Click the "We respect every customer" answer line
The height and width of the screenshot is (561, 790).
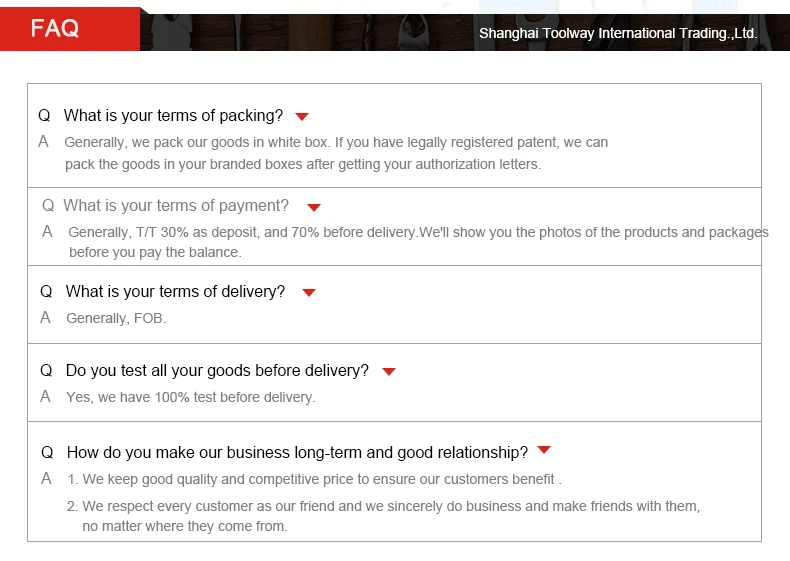coord(390,507)
